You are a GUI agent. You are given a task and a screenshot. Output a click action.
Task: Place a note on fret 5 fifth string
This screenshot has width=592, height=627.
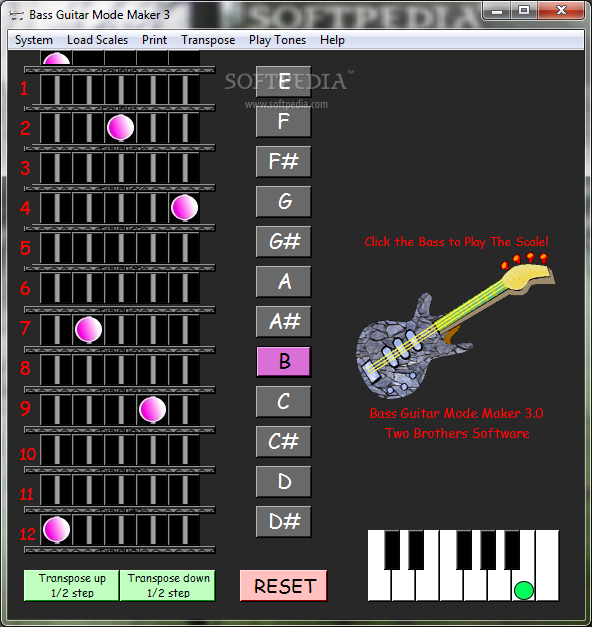point(184,248)
